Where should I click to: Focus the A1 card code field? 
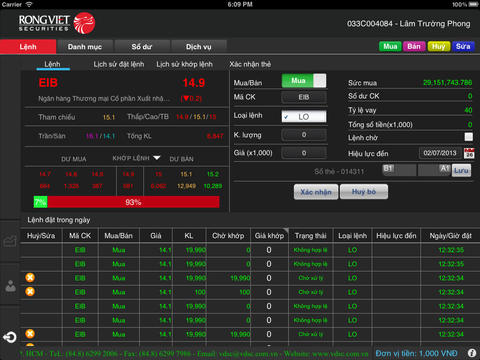point(434,170)
